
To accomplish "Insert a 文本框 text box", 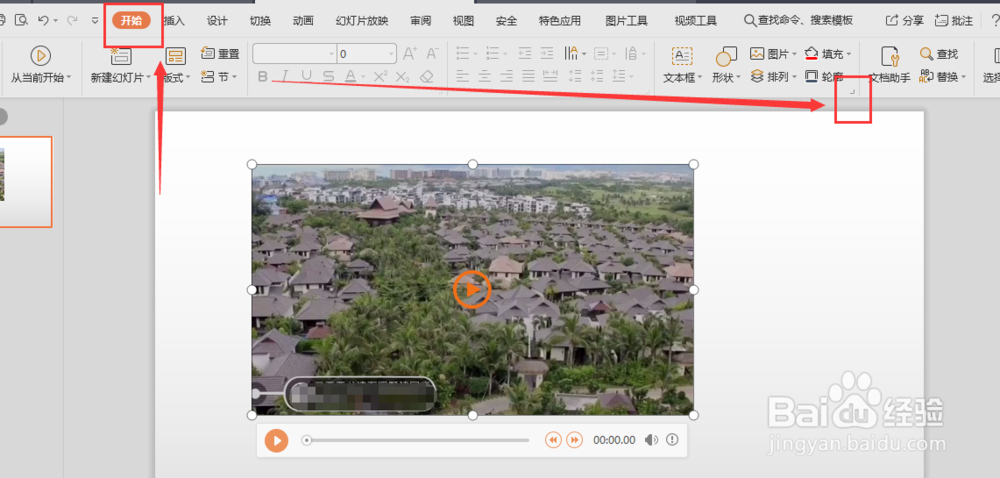I will coord(682,65).
